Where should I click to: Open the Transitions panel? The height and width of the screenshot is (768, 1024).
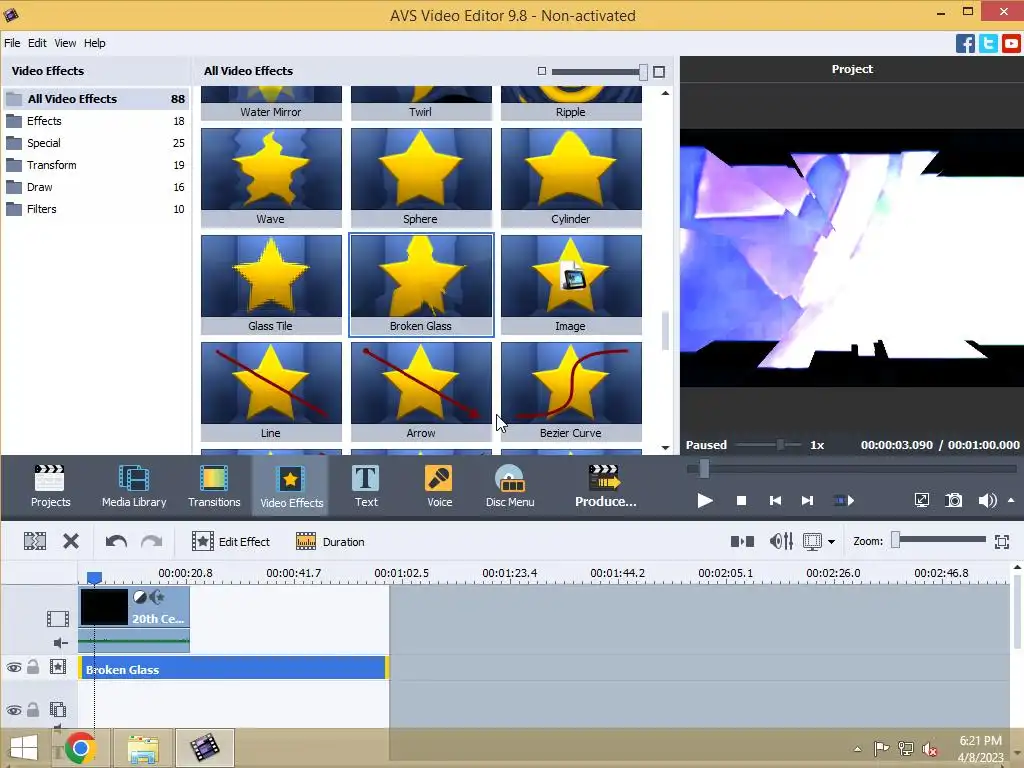214,486
